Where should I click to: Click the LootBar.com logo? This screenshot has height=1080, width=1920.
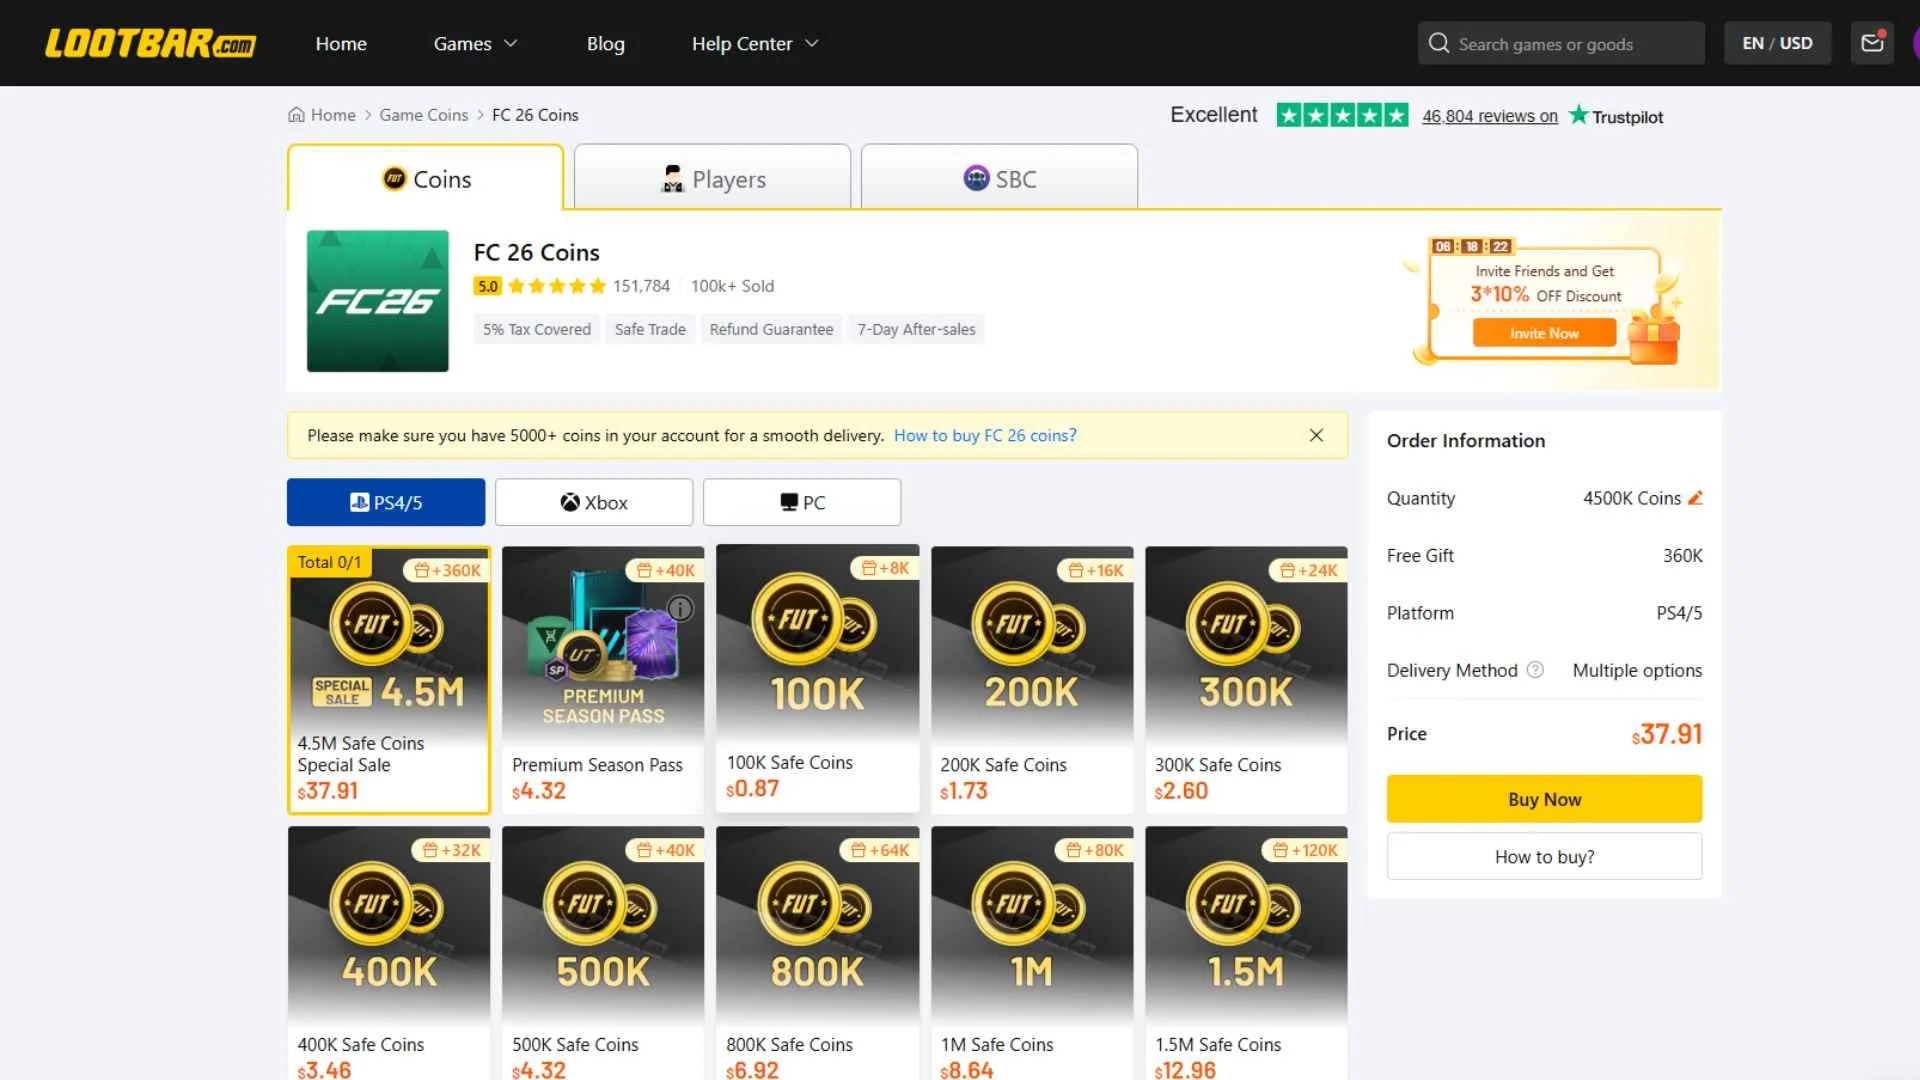click(150, 43)
